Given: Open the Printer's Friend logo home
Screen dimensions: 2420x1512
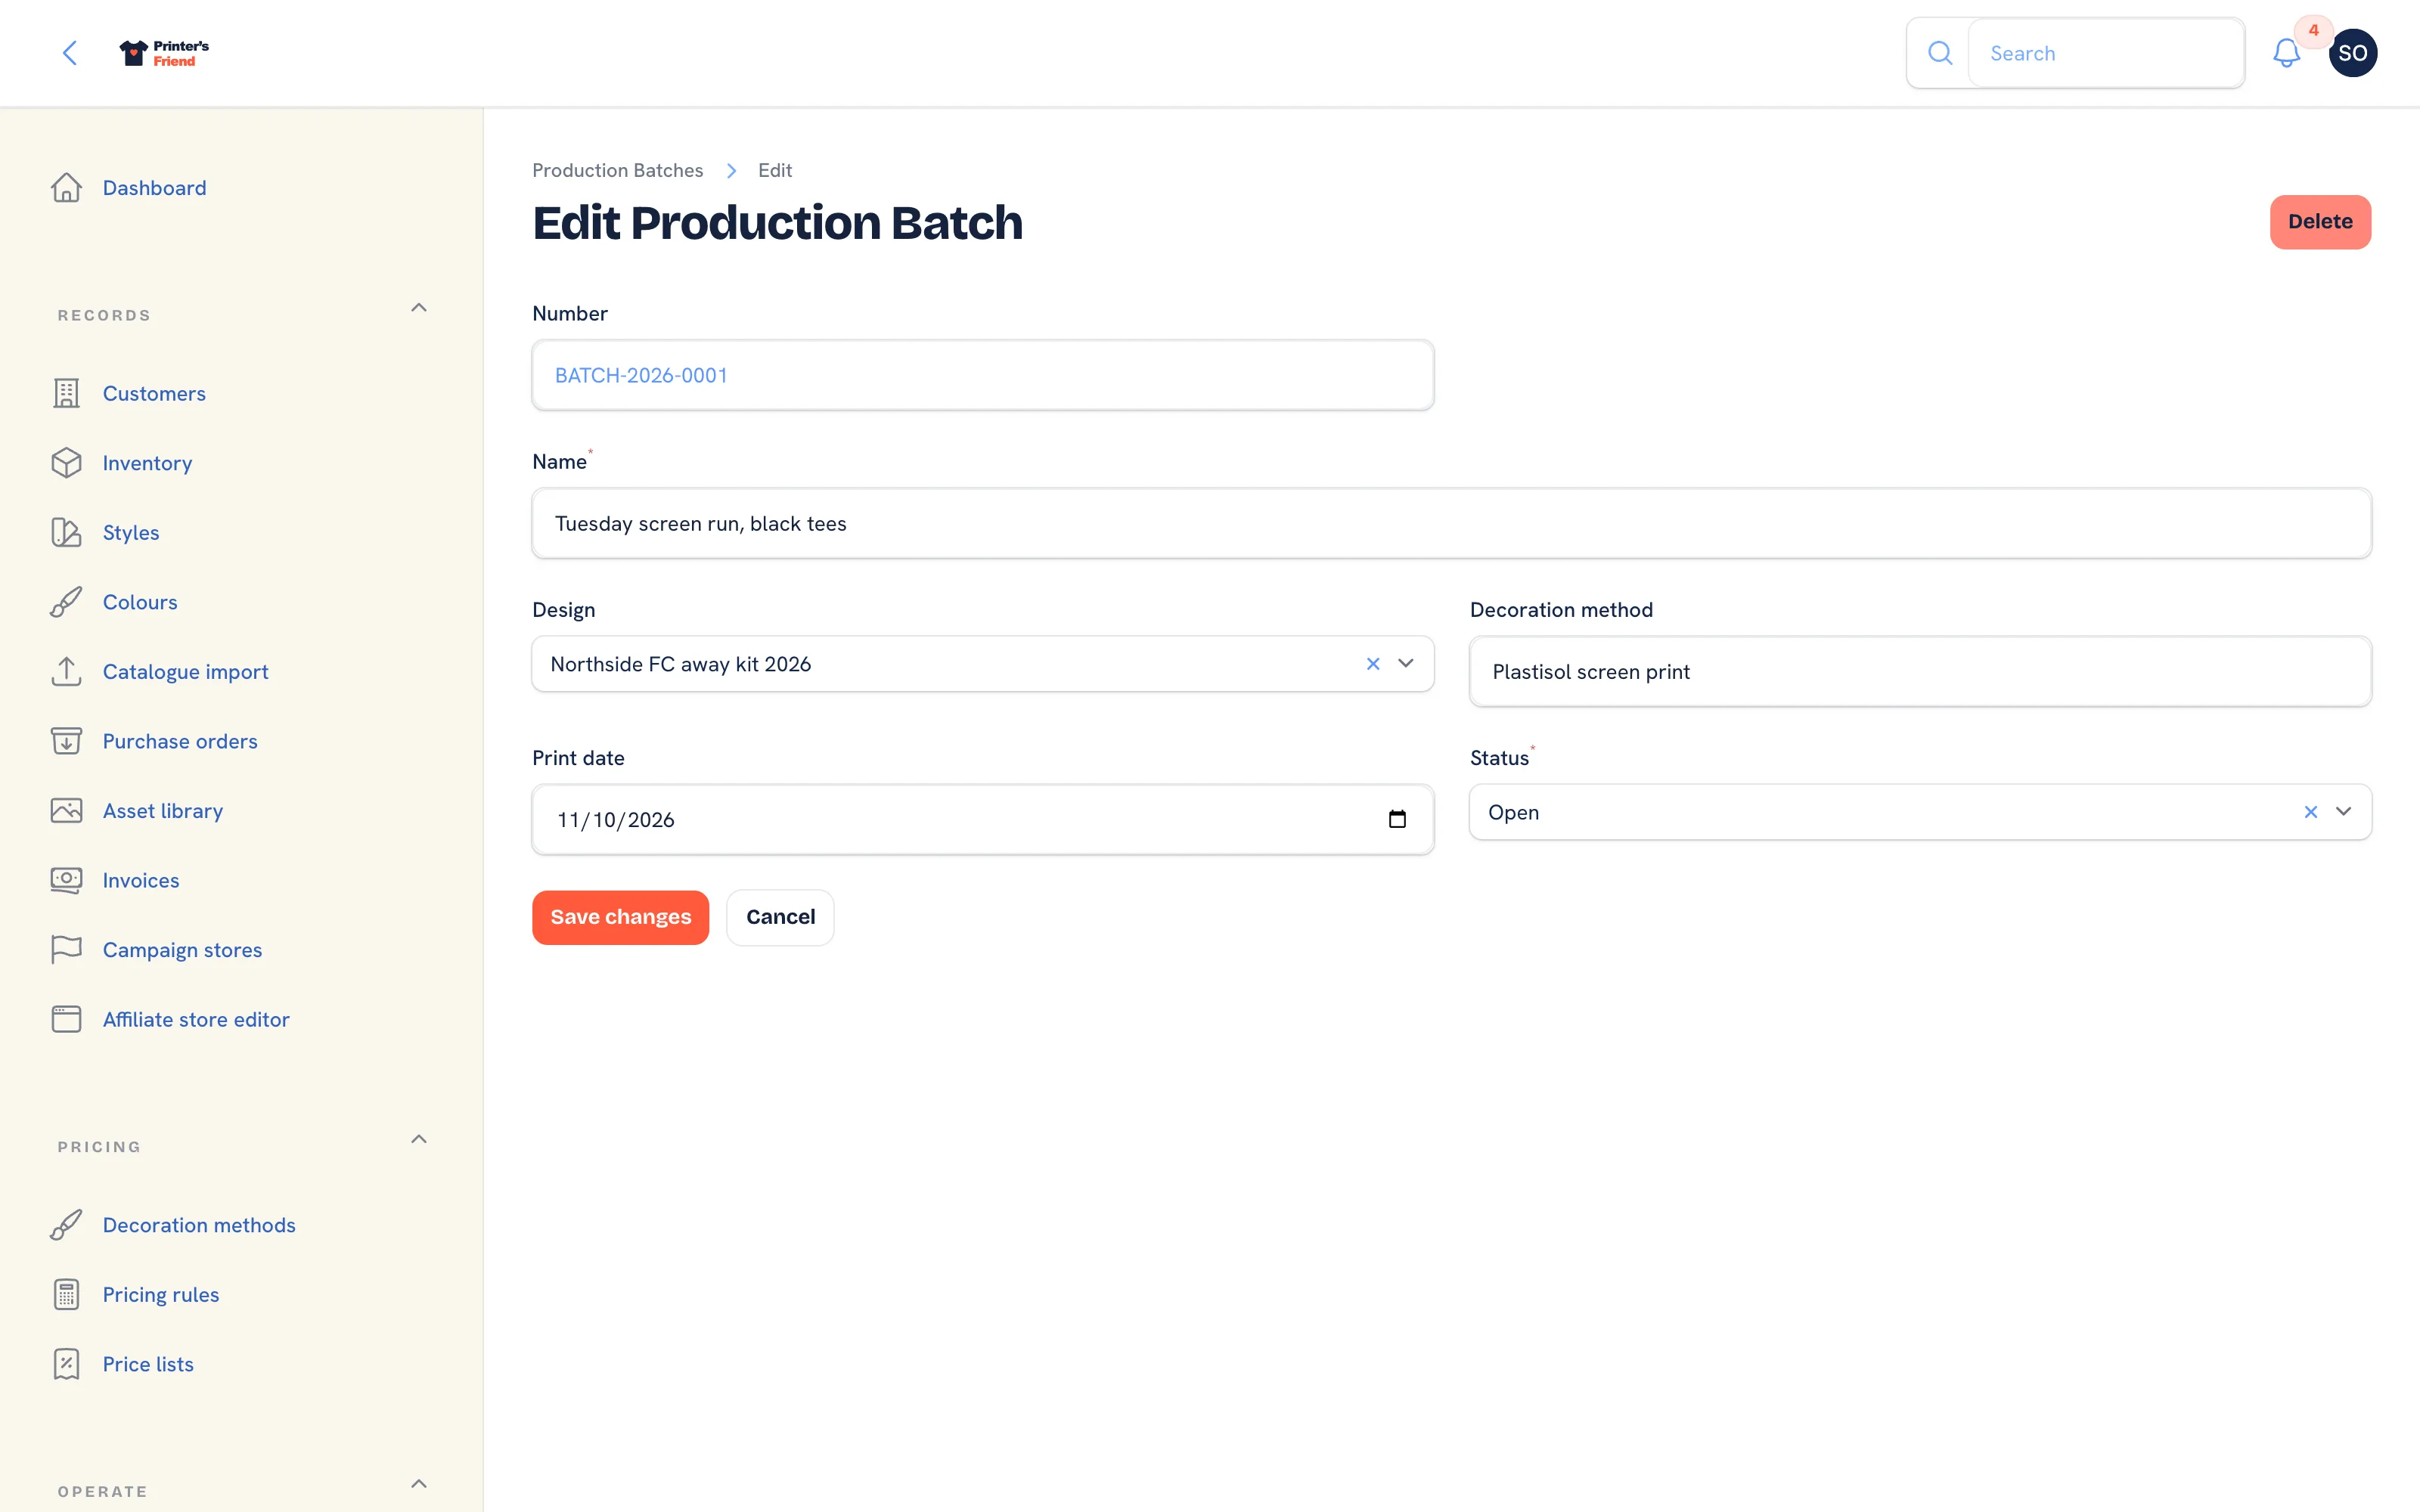Looking at the screenshot, I should 164,53.
